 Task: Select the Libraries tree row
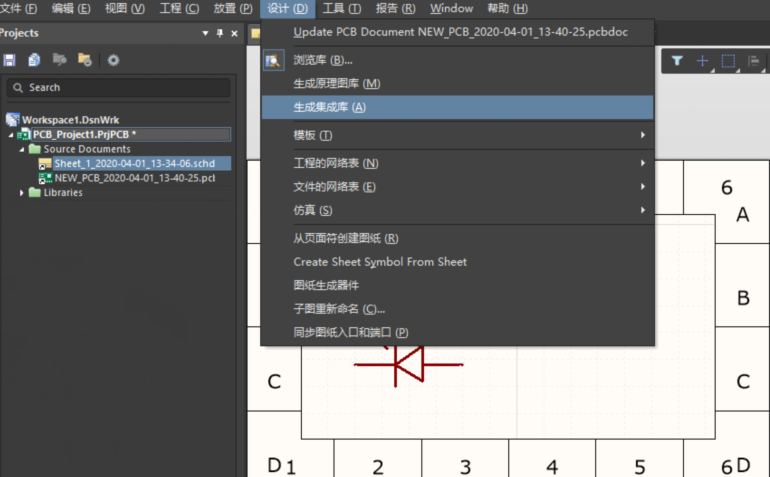tap(63, 193)
